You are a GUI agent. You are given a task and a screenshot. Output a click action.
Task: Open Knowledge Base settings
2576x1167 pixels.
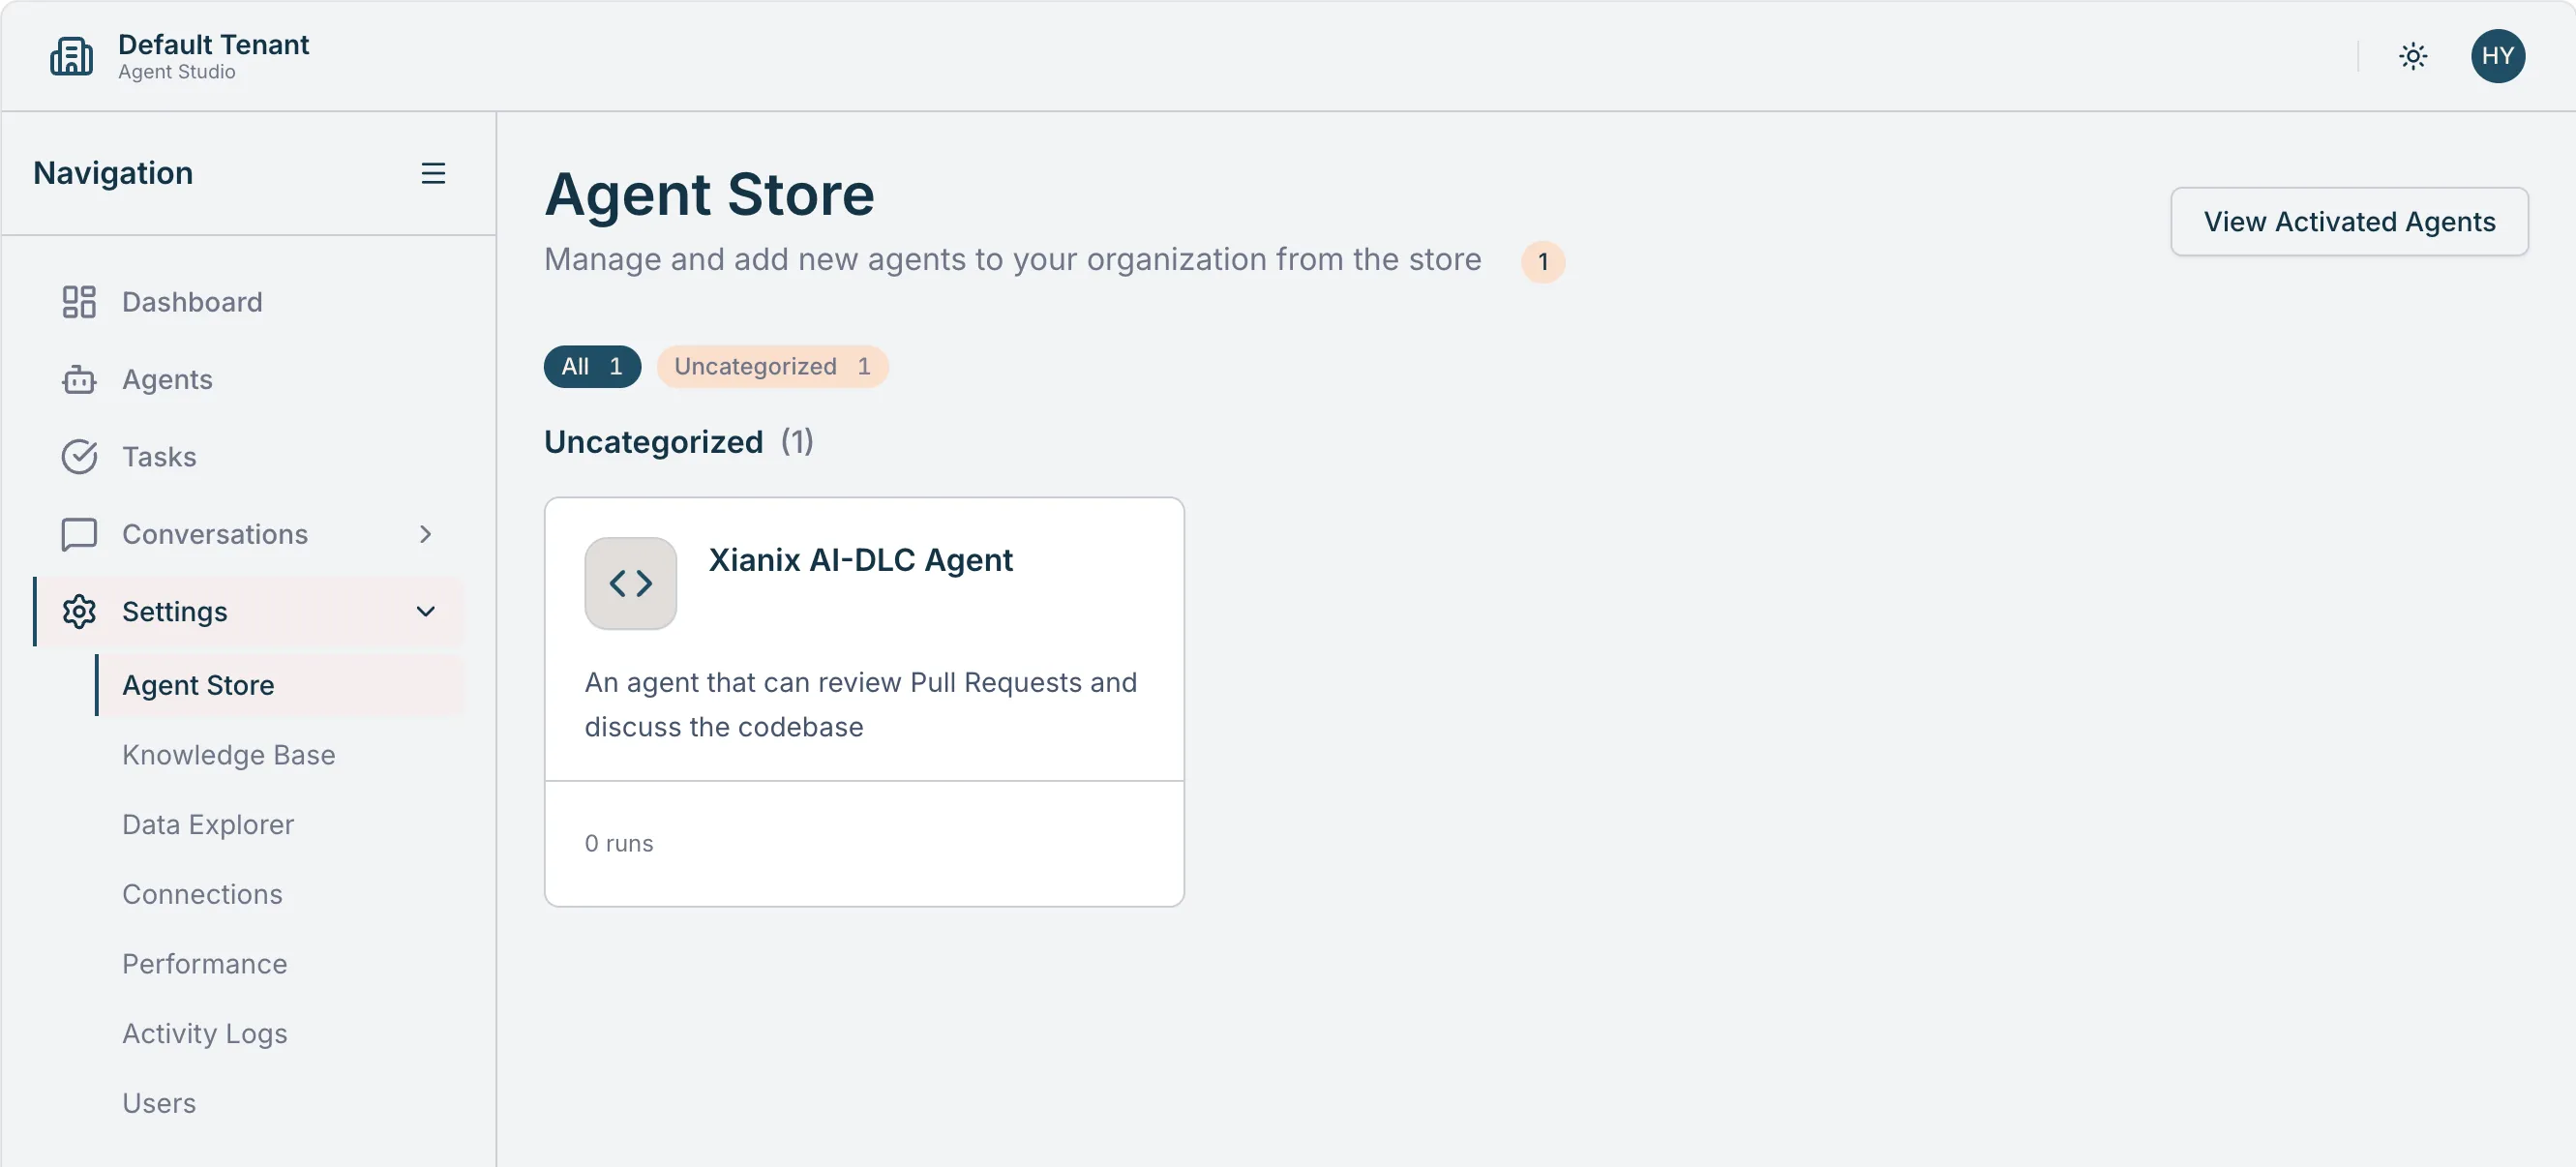click(280, 755)
